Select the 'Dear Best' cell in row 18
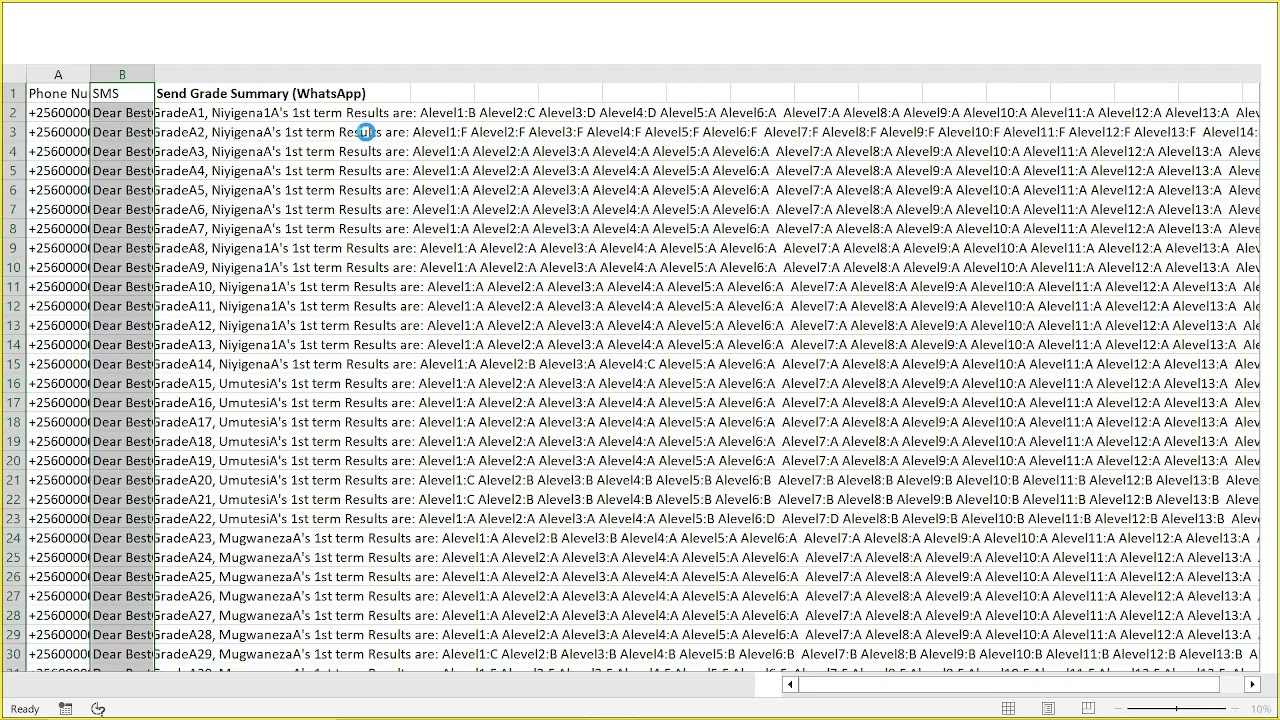The image size is (1280, 720). (x=122, y=422)
